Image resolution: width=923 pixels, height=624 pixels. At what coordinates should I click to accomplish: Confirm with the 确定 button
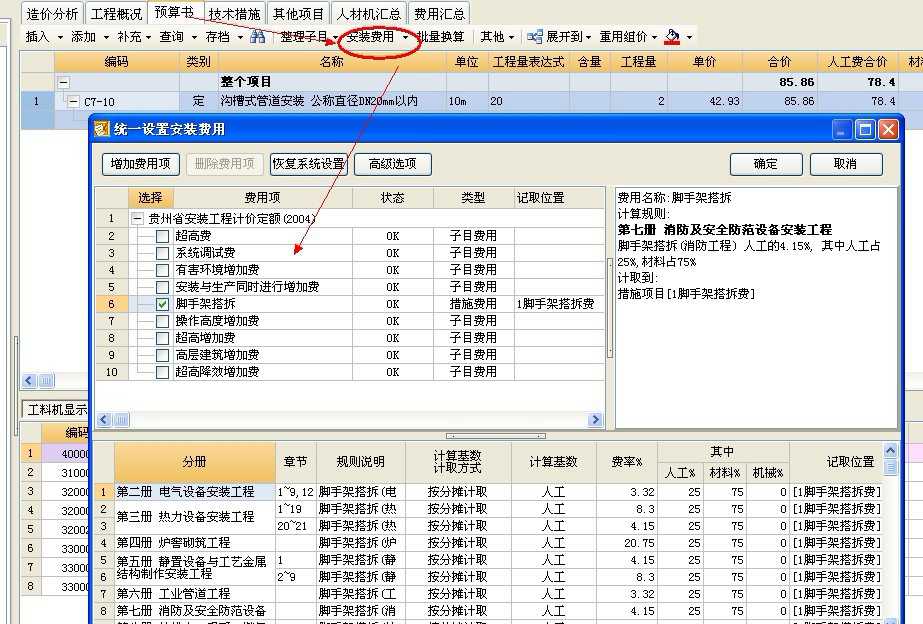point(766,164)
